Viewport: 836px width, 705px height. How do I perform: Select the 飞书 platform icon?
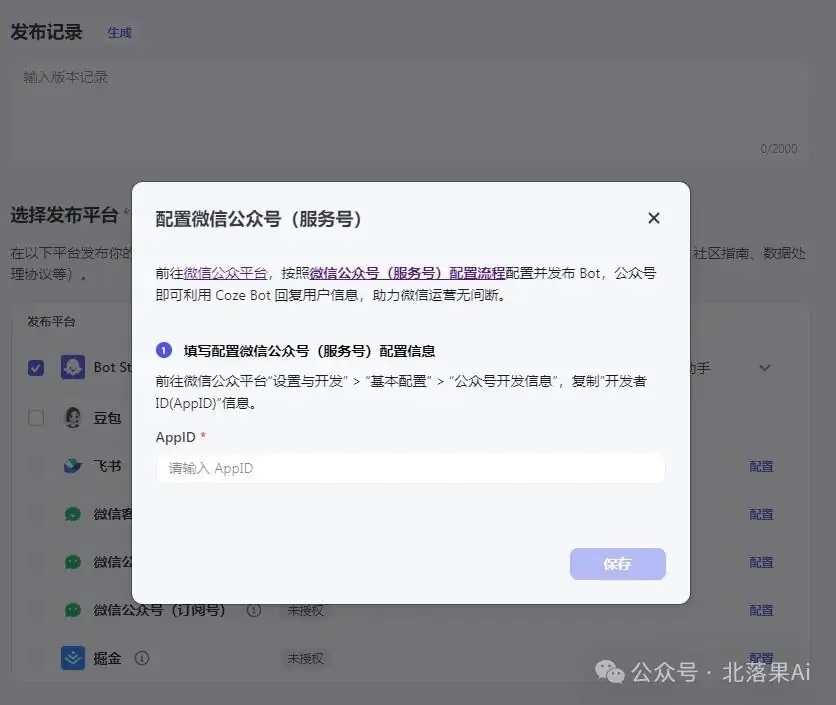(x=72, y=465)
